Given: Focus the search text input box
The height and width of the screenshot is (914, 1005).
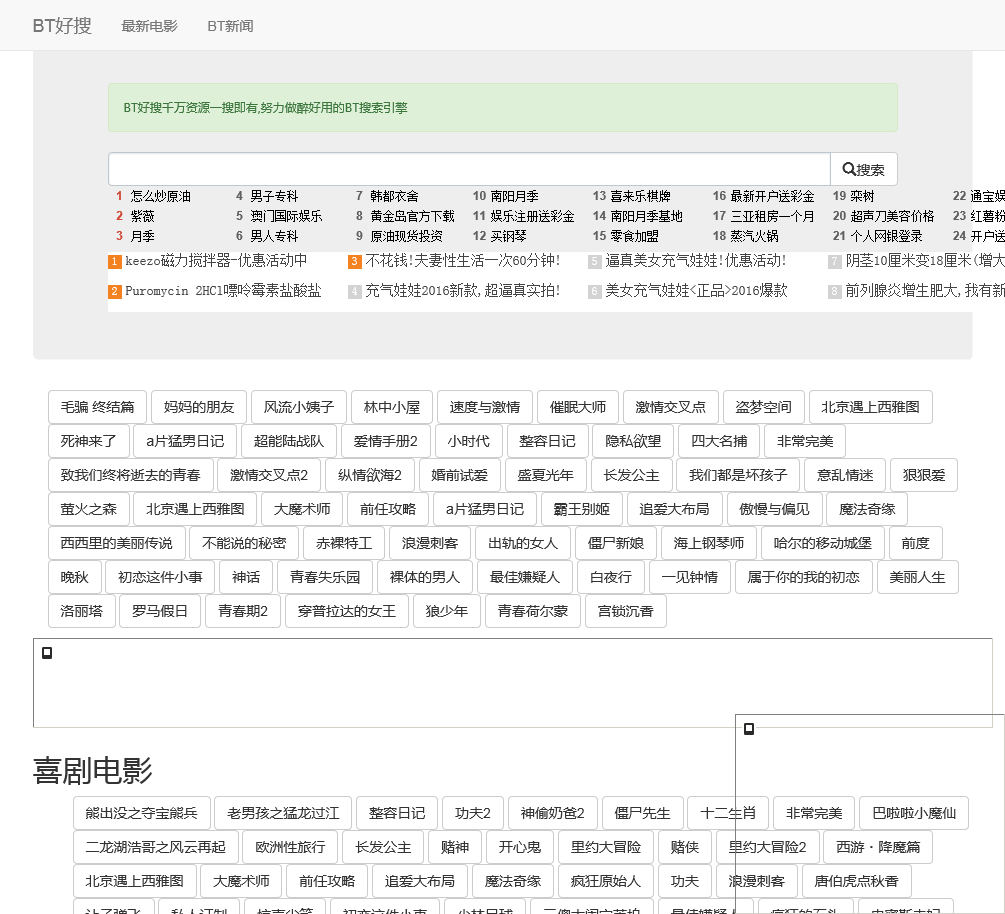Looking at the screenshot, I should [x=469, y=169].
